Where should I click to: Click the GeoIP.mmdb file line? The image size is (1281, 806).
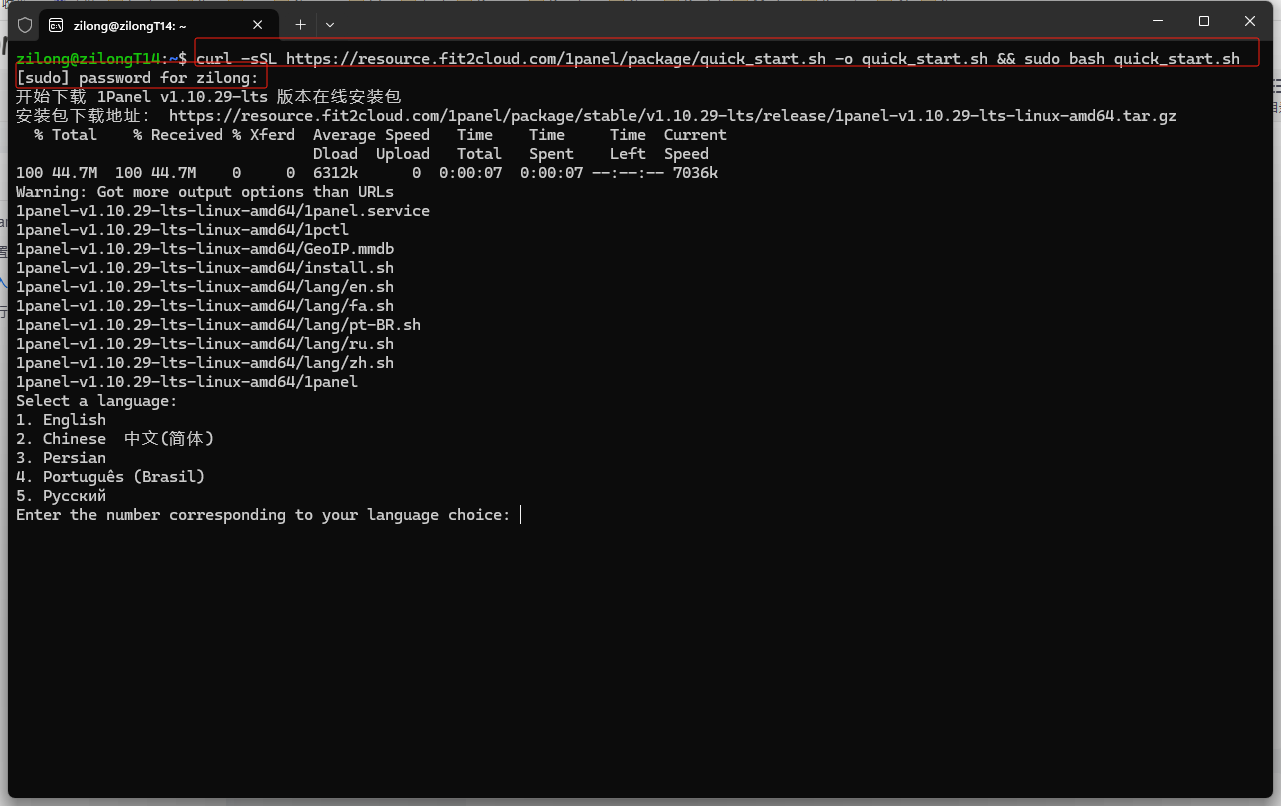pyautogui.click(x=205, y=249)
